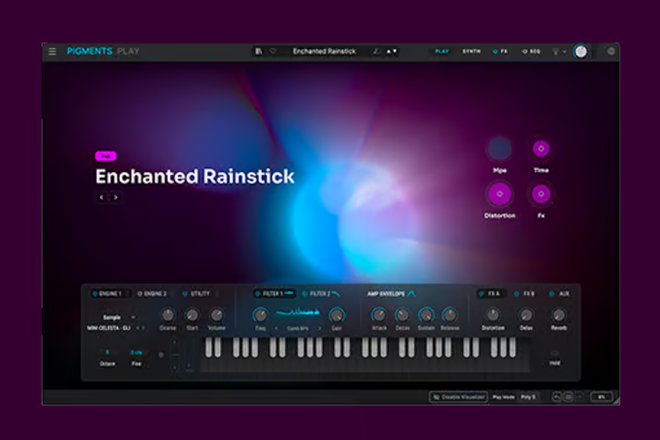Image resolution: width=660 pixels, height=440 pixels.
Task: Select the FILTER 1 tab
Action: [x=274, y=293]
